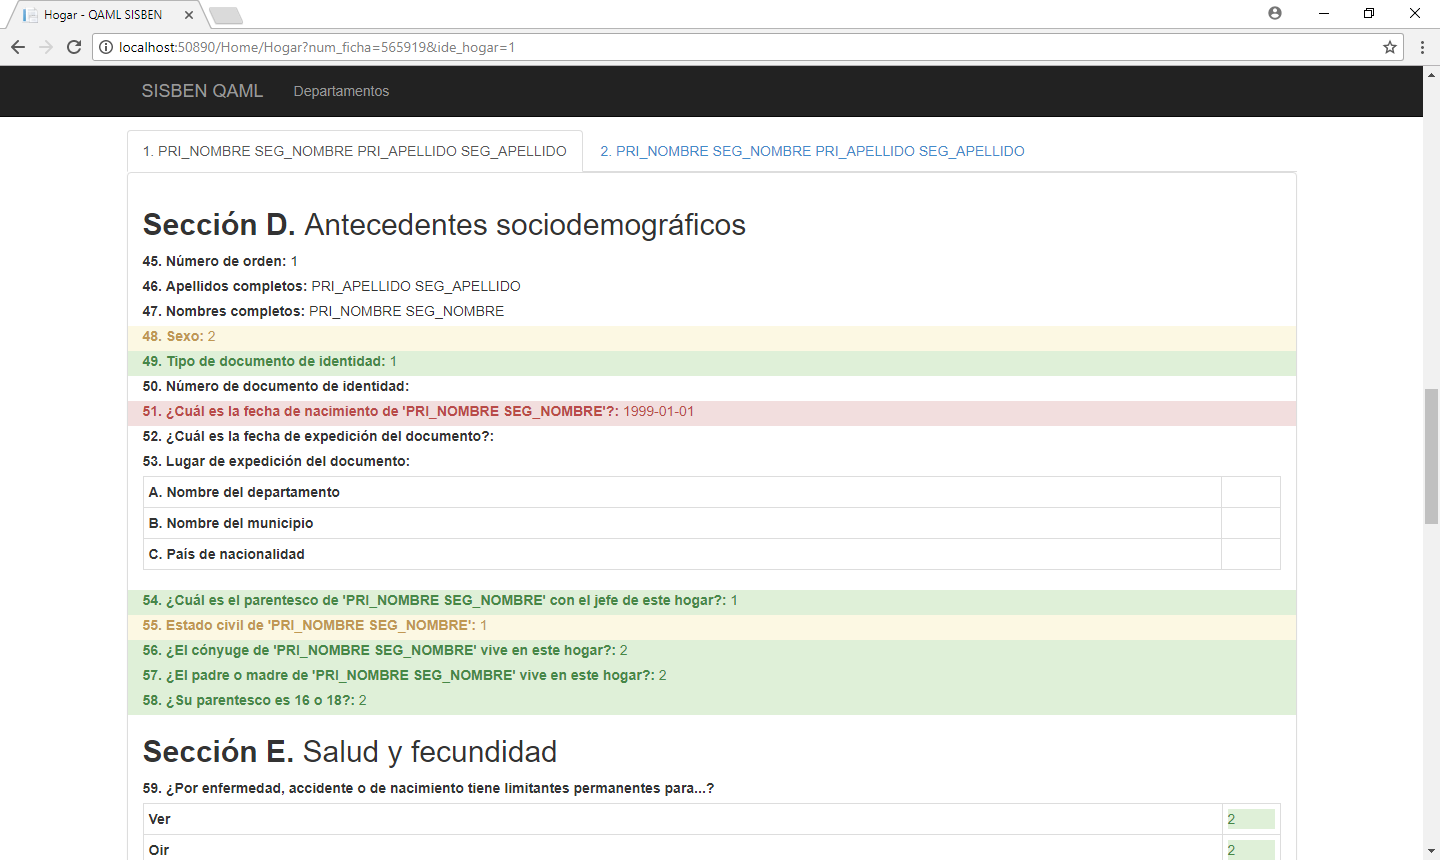Click the browser forward arrow
Image resolution: width=1440 pixels, height=860 pixels.
coord(46,47)
